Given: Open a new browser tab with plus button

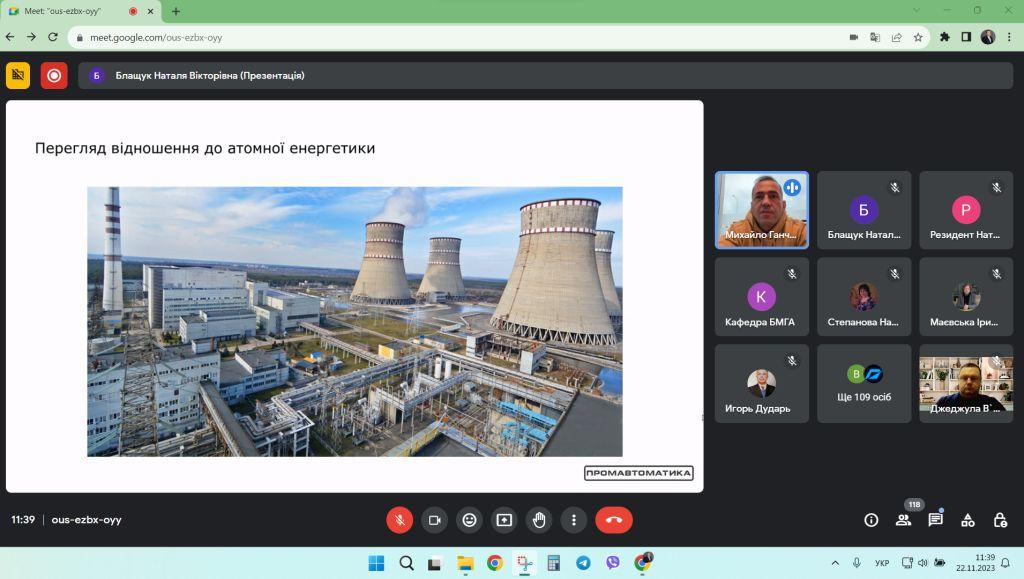Looking at the screenshot, I should point(176,11).
